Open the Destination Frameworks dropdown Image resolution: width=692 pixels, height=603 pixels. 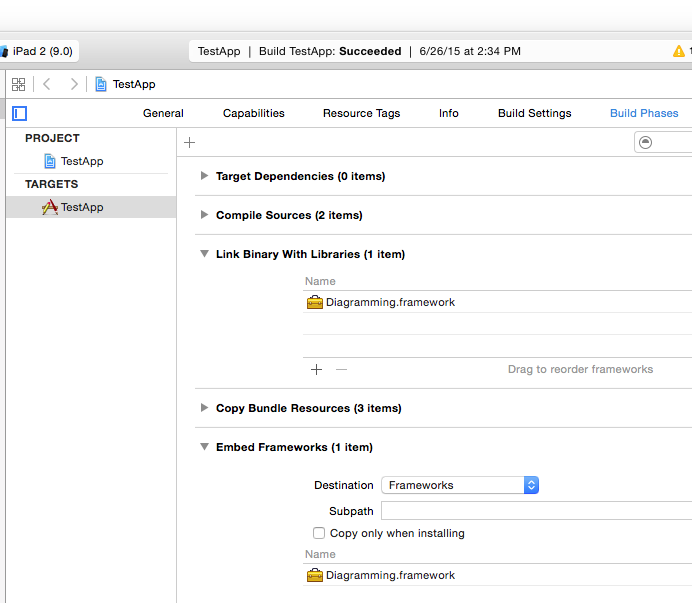click(460, 485)
